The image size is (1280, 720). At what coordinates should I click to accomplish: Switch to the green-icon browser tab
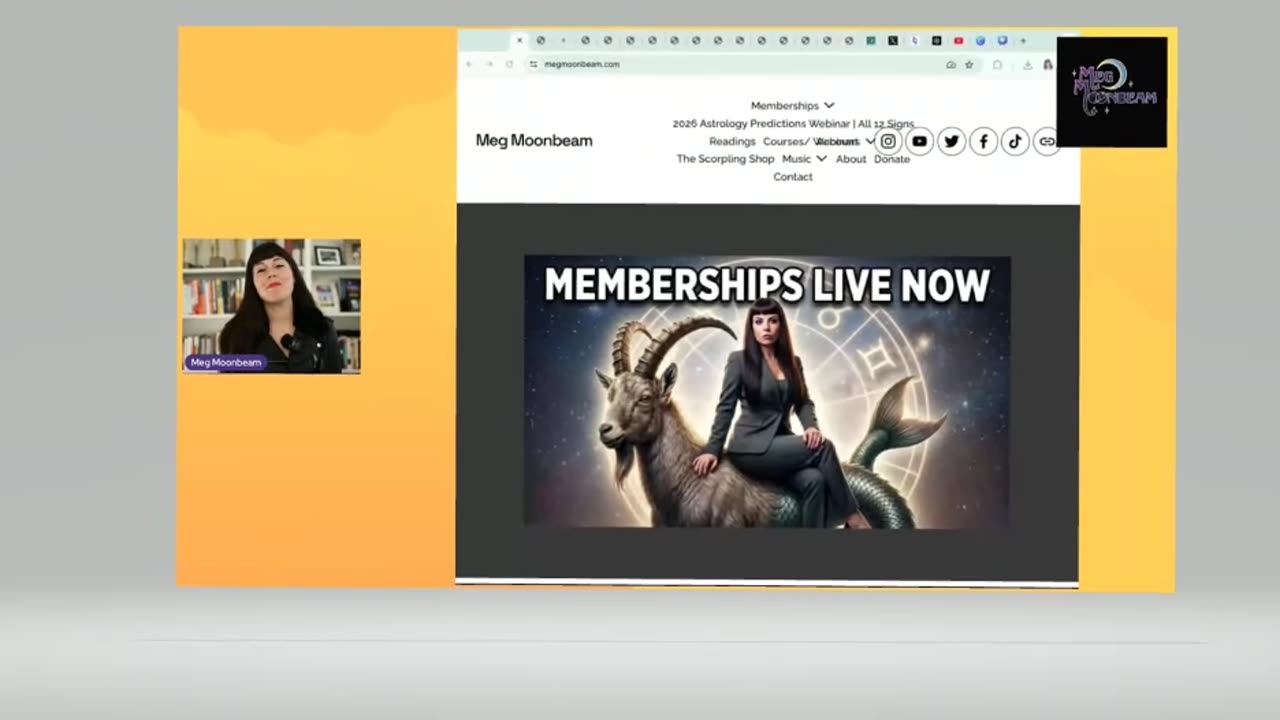click(x=871, y=41)
